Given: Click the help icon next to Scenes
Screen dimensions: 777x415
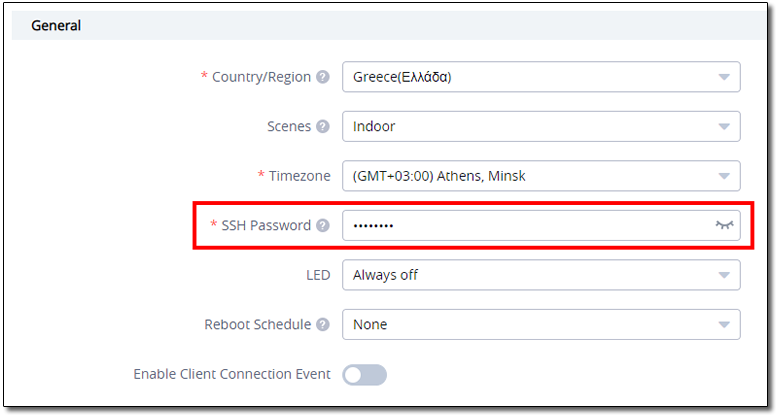Looking at the screenshot, I should (323, 126).
